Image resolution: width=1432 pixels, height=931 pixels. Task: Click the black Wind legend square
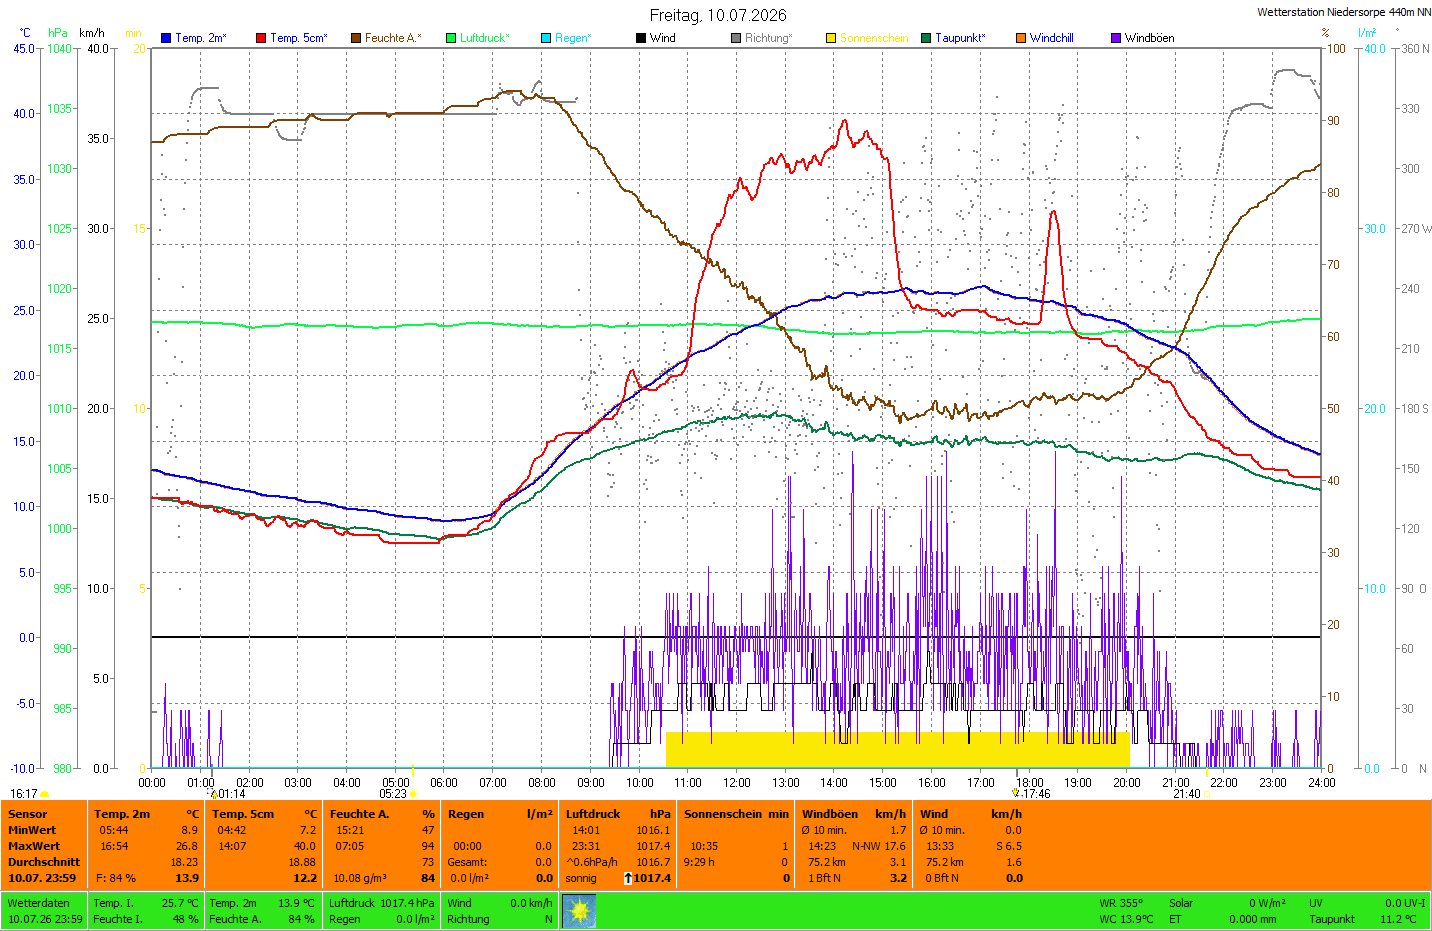(641, 38)
